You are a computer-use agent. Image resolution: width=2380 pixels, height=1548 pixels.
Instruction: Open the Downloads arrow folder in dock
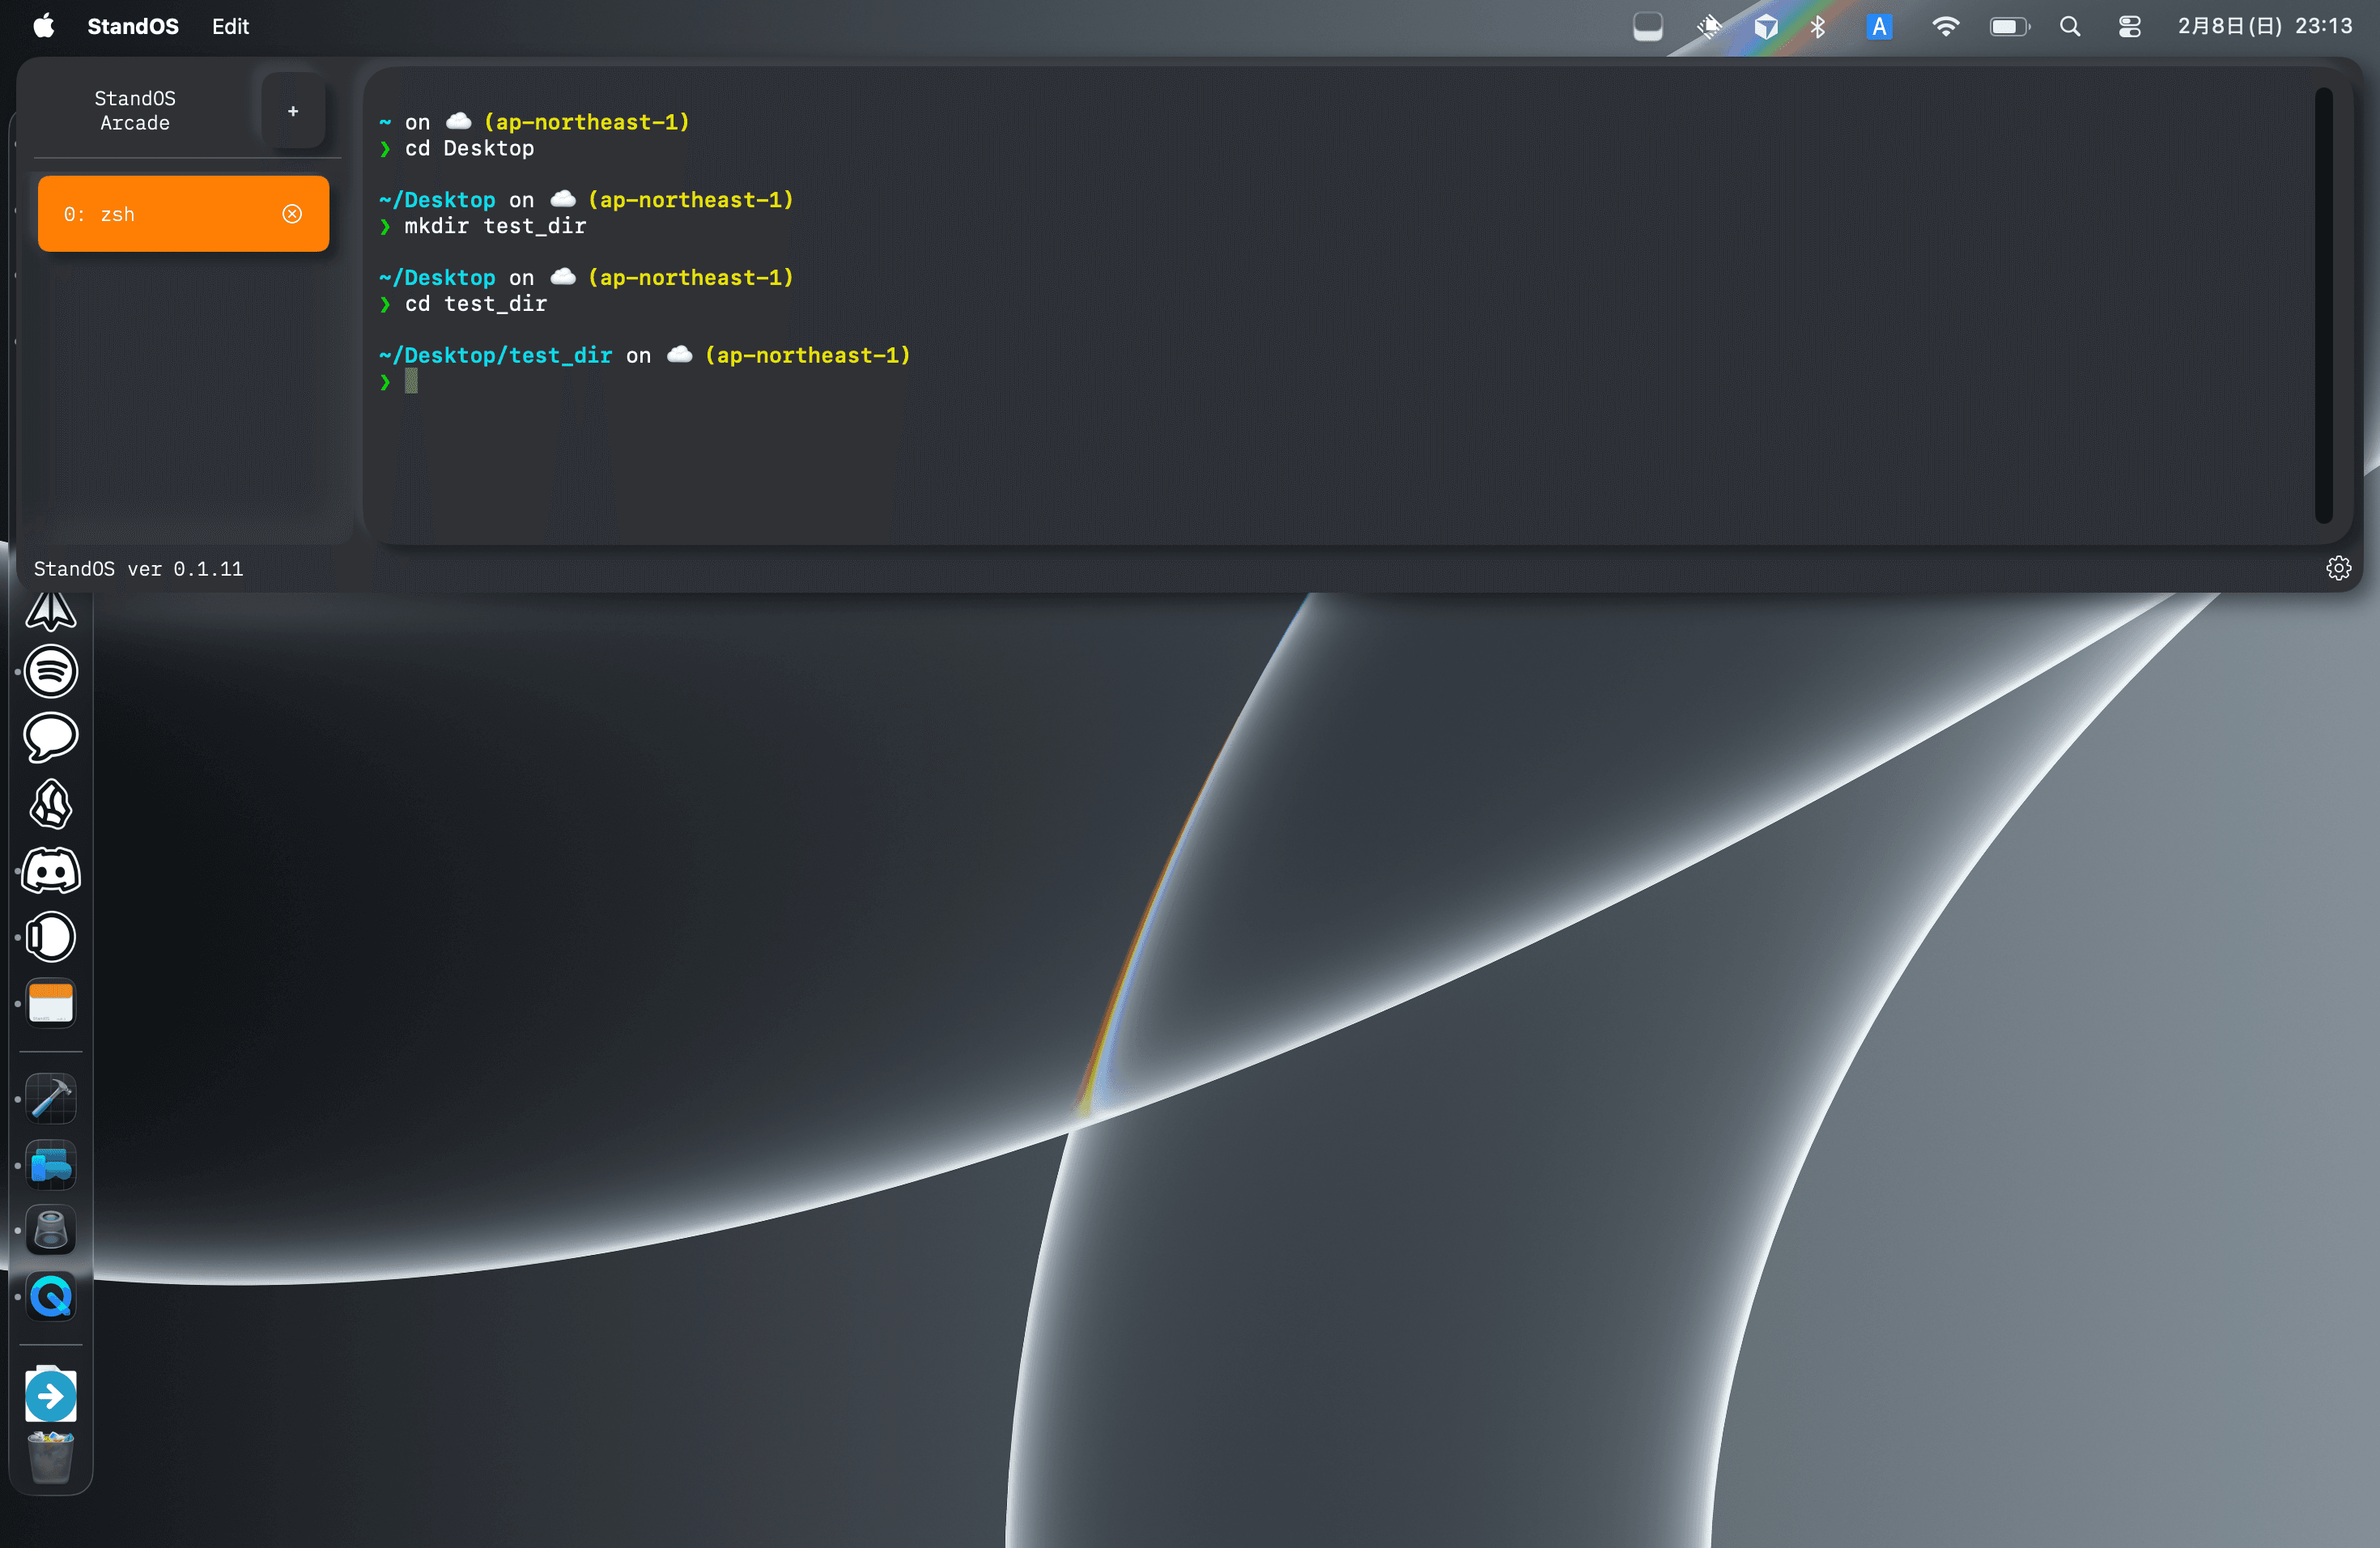[x=51, y=1395]
